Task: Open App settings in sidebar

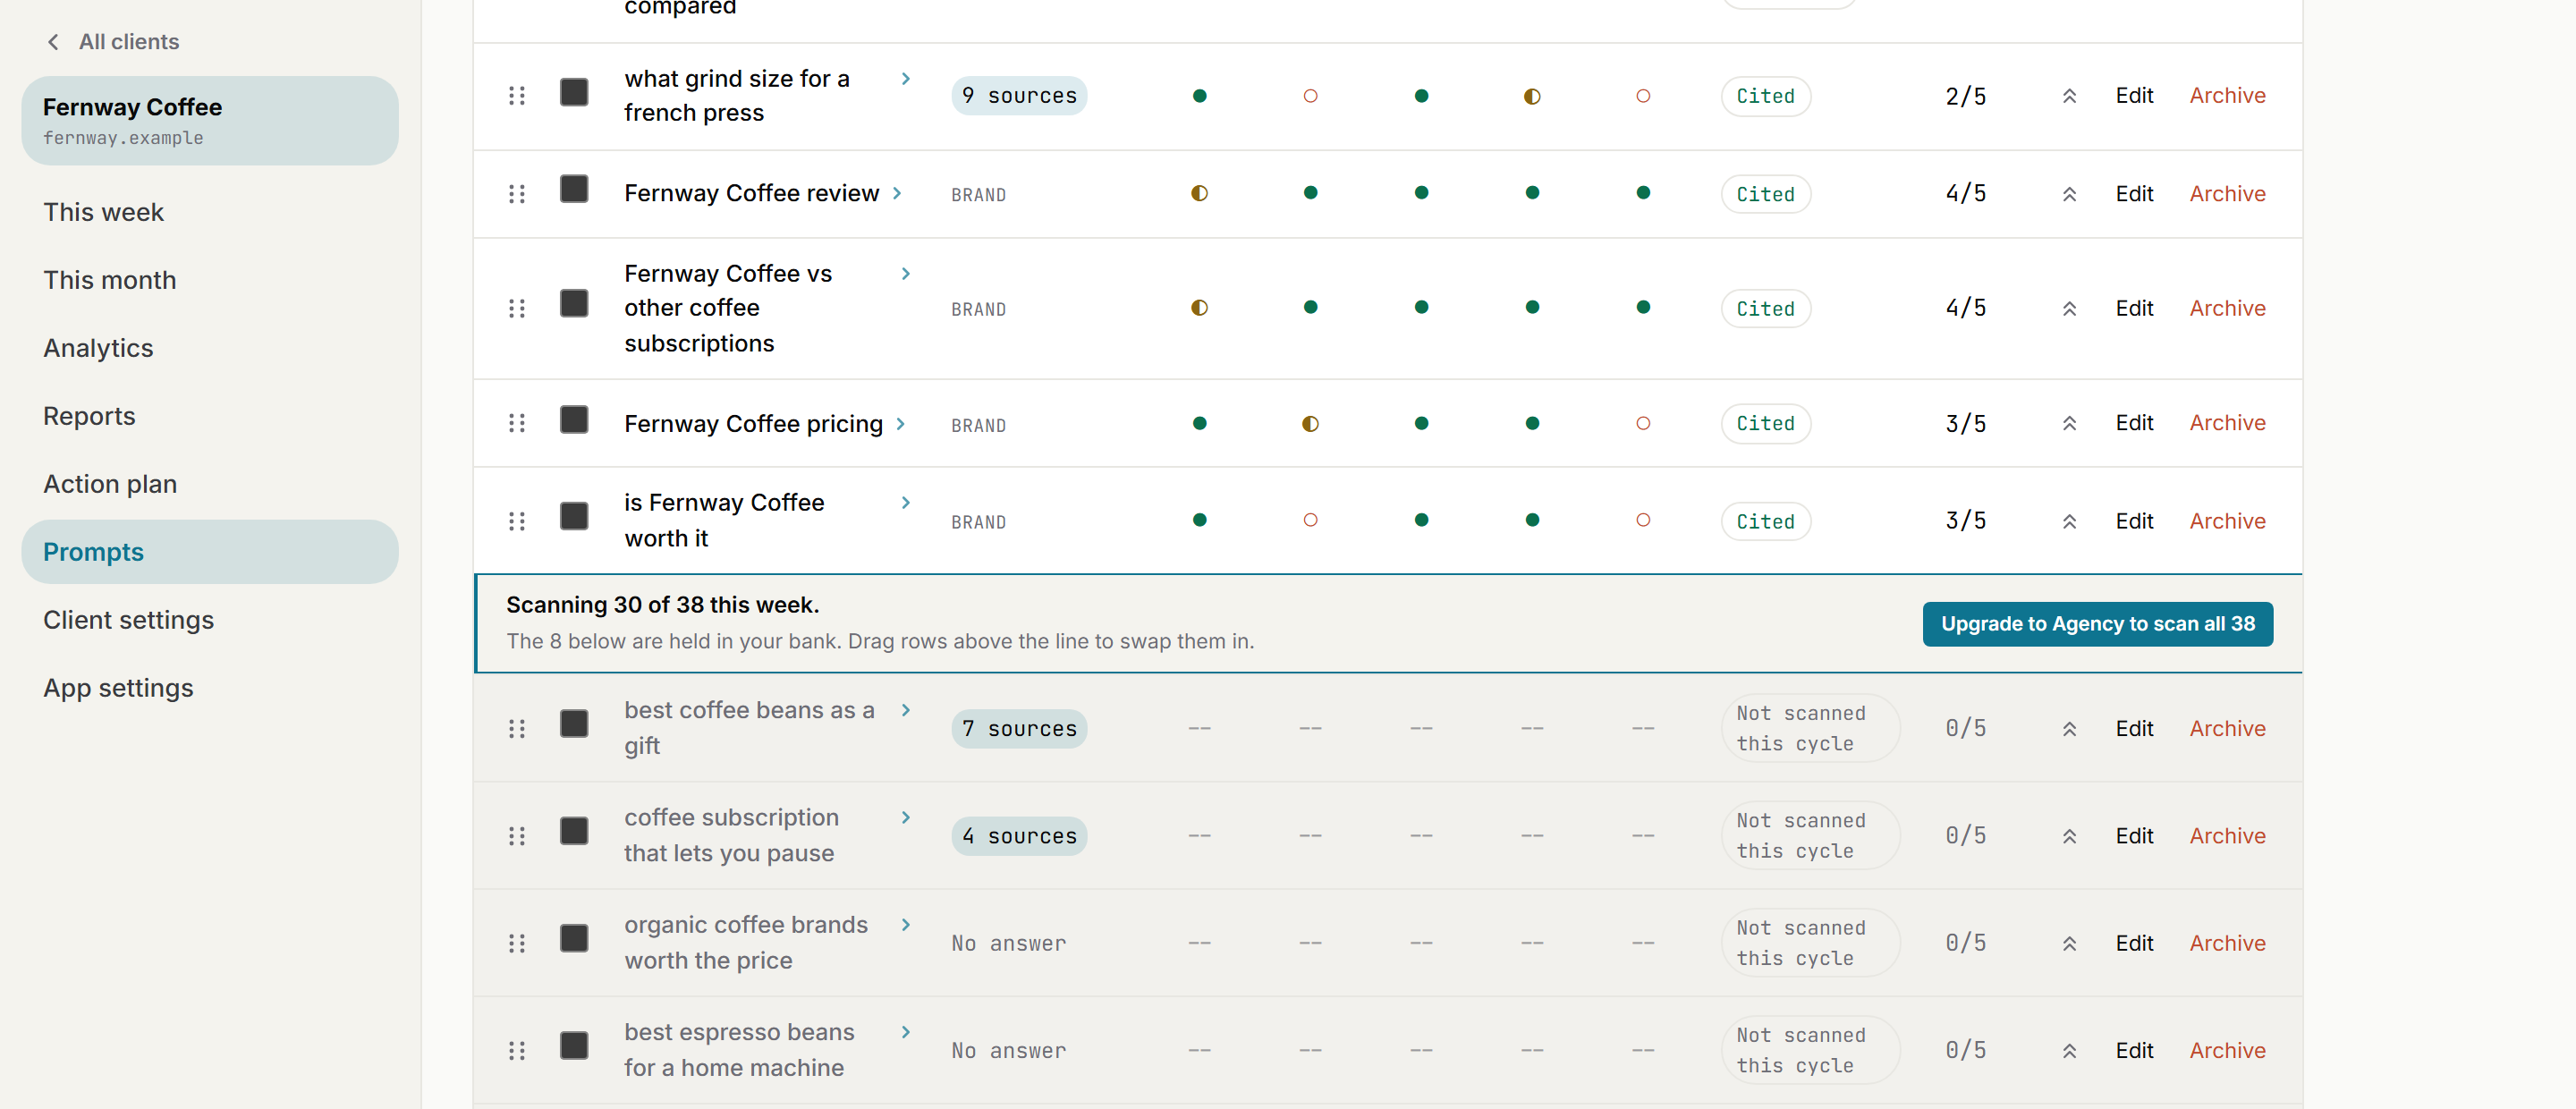Action: pos(210,688)
